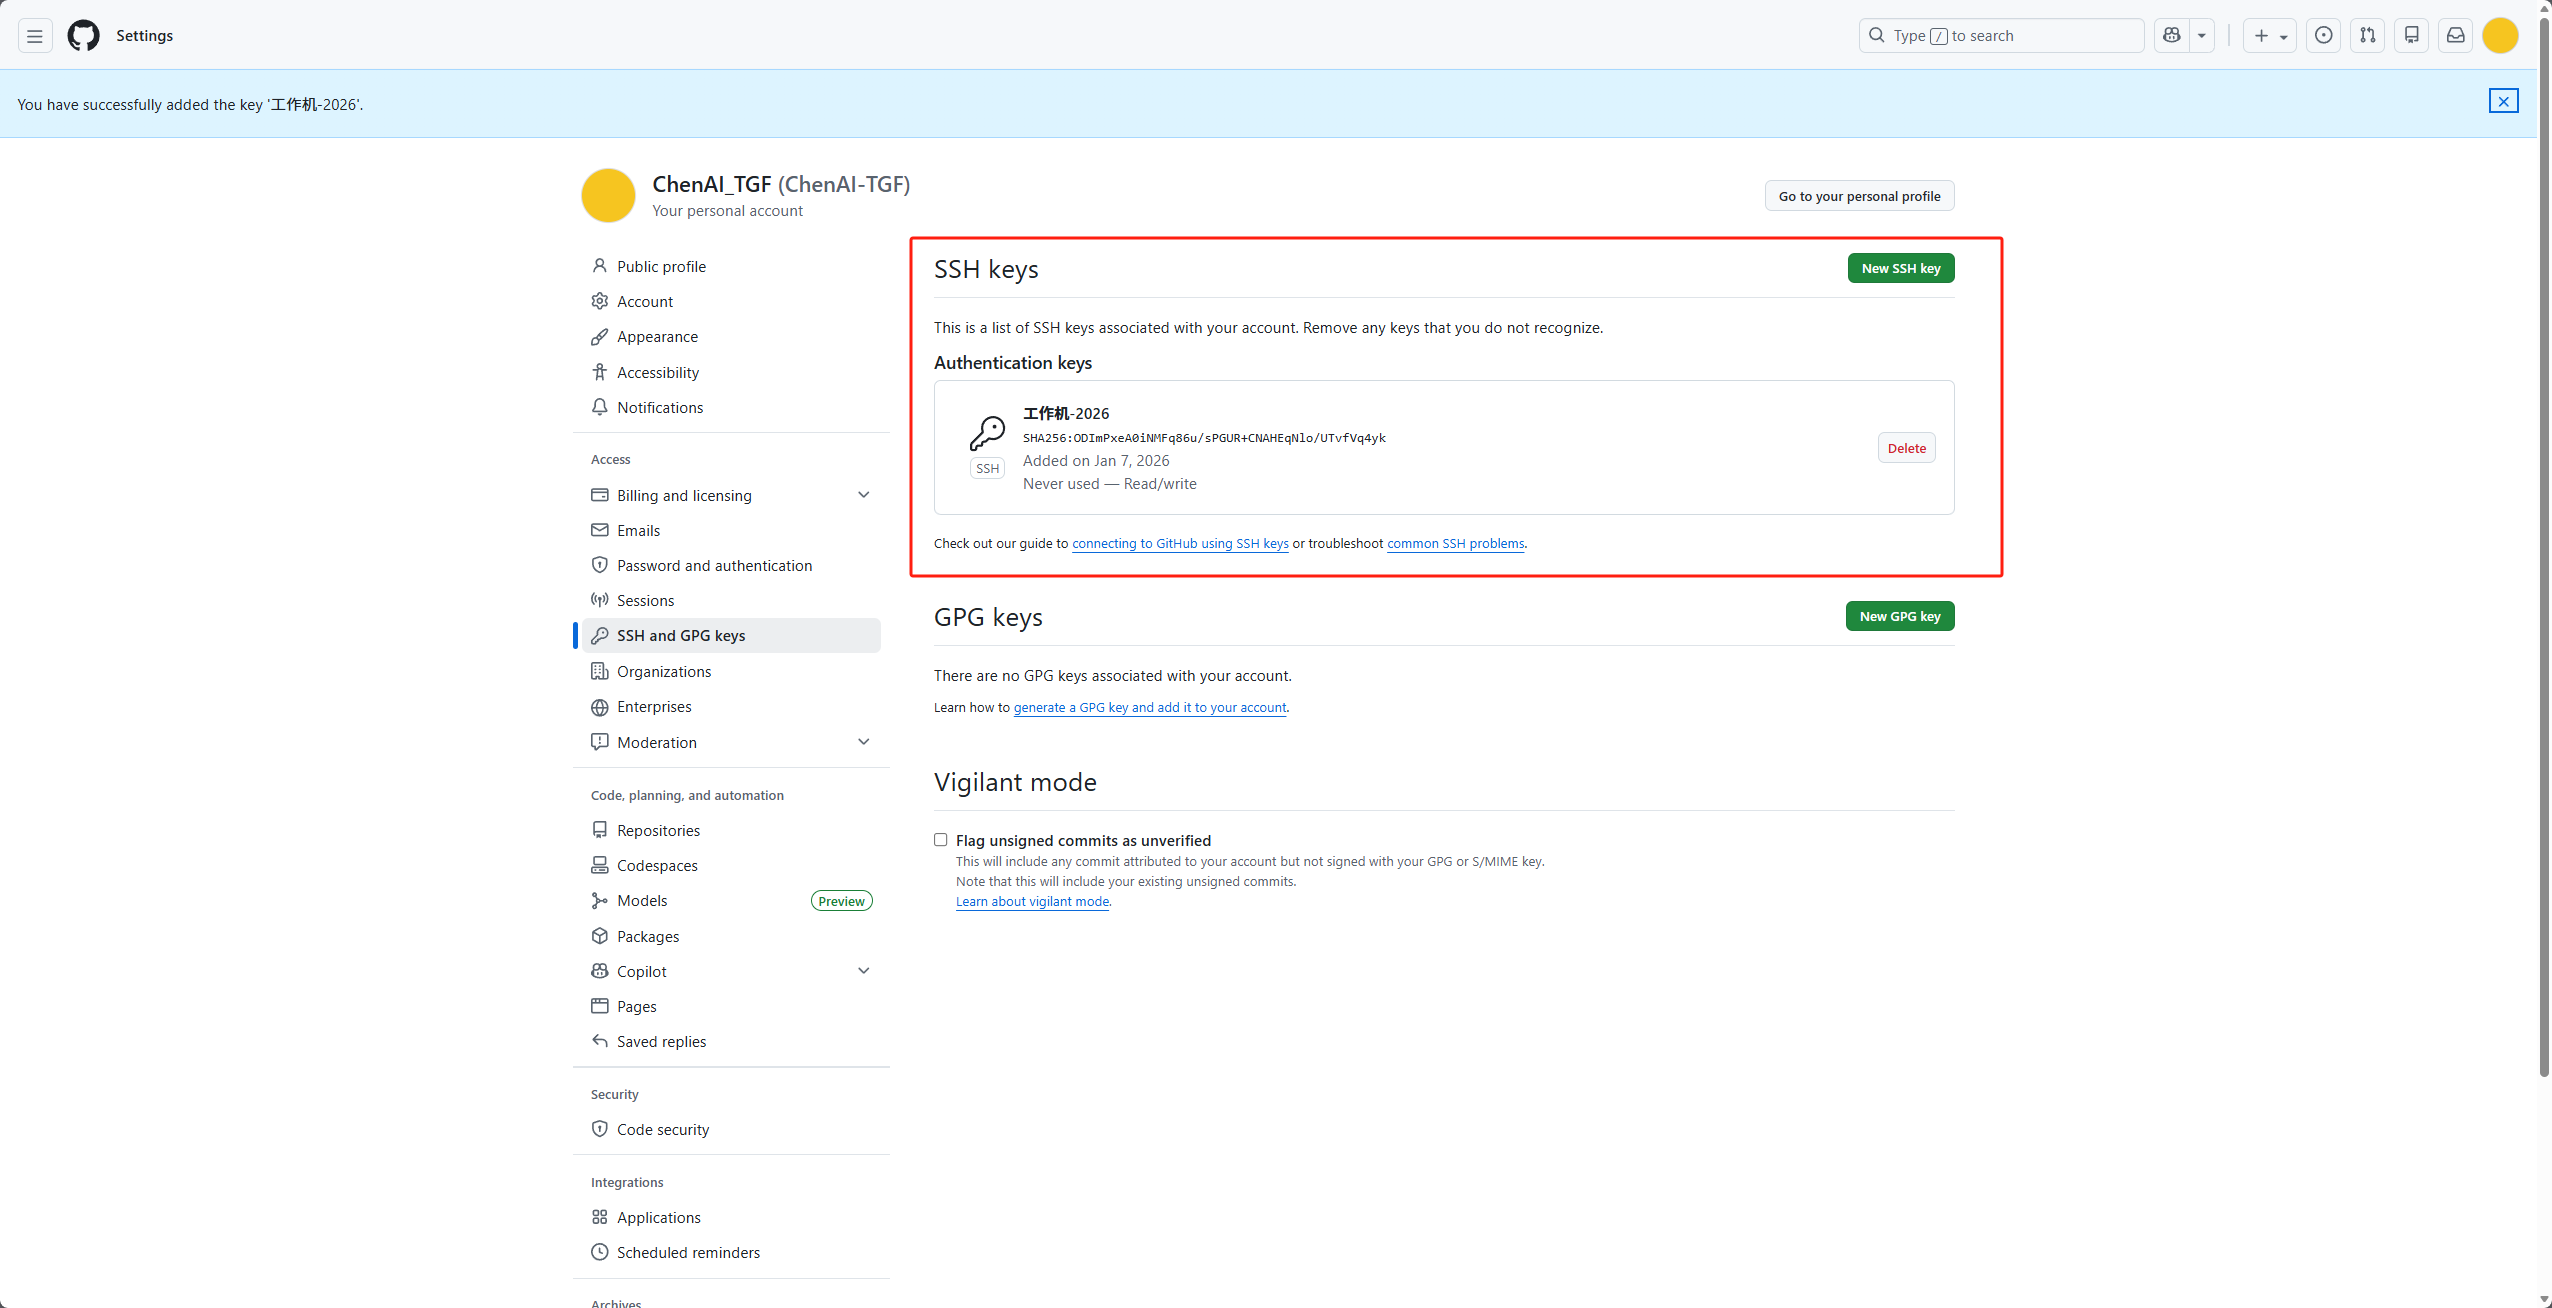Expand the Copilot sidebar section
2552x1308 pixels.
click(863, 971)
